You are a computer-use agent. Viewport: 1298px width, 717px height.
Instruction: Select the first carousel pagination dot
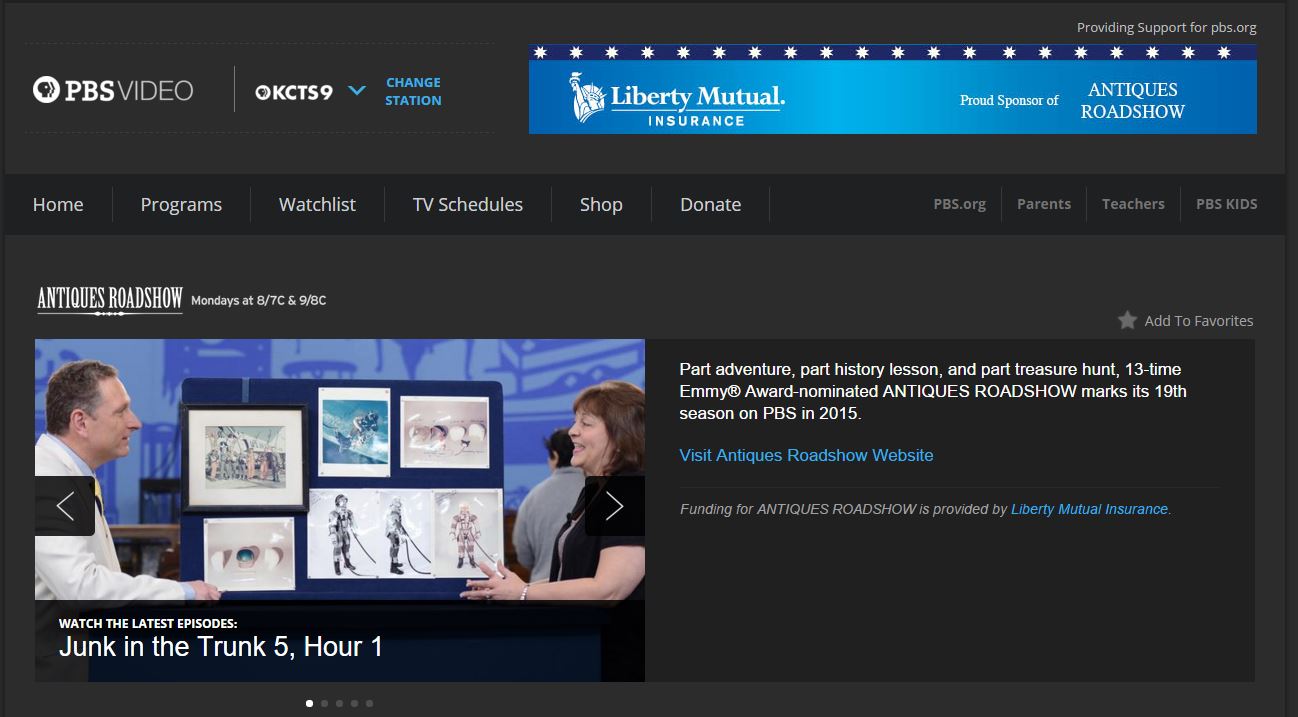tap(309, 703)
